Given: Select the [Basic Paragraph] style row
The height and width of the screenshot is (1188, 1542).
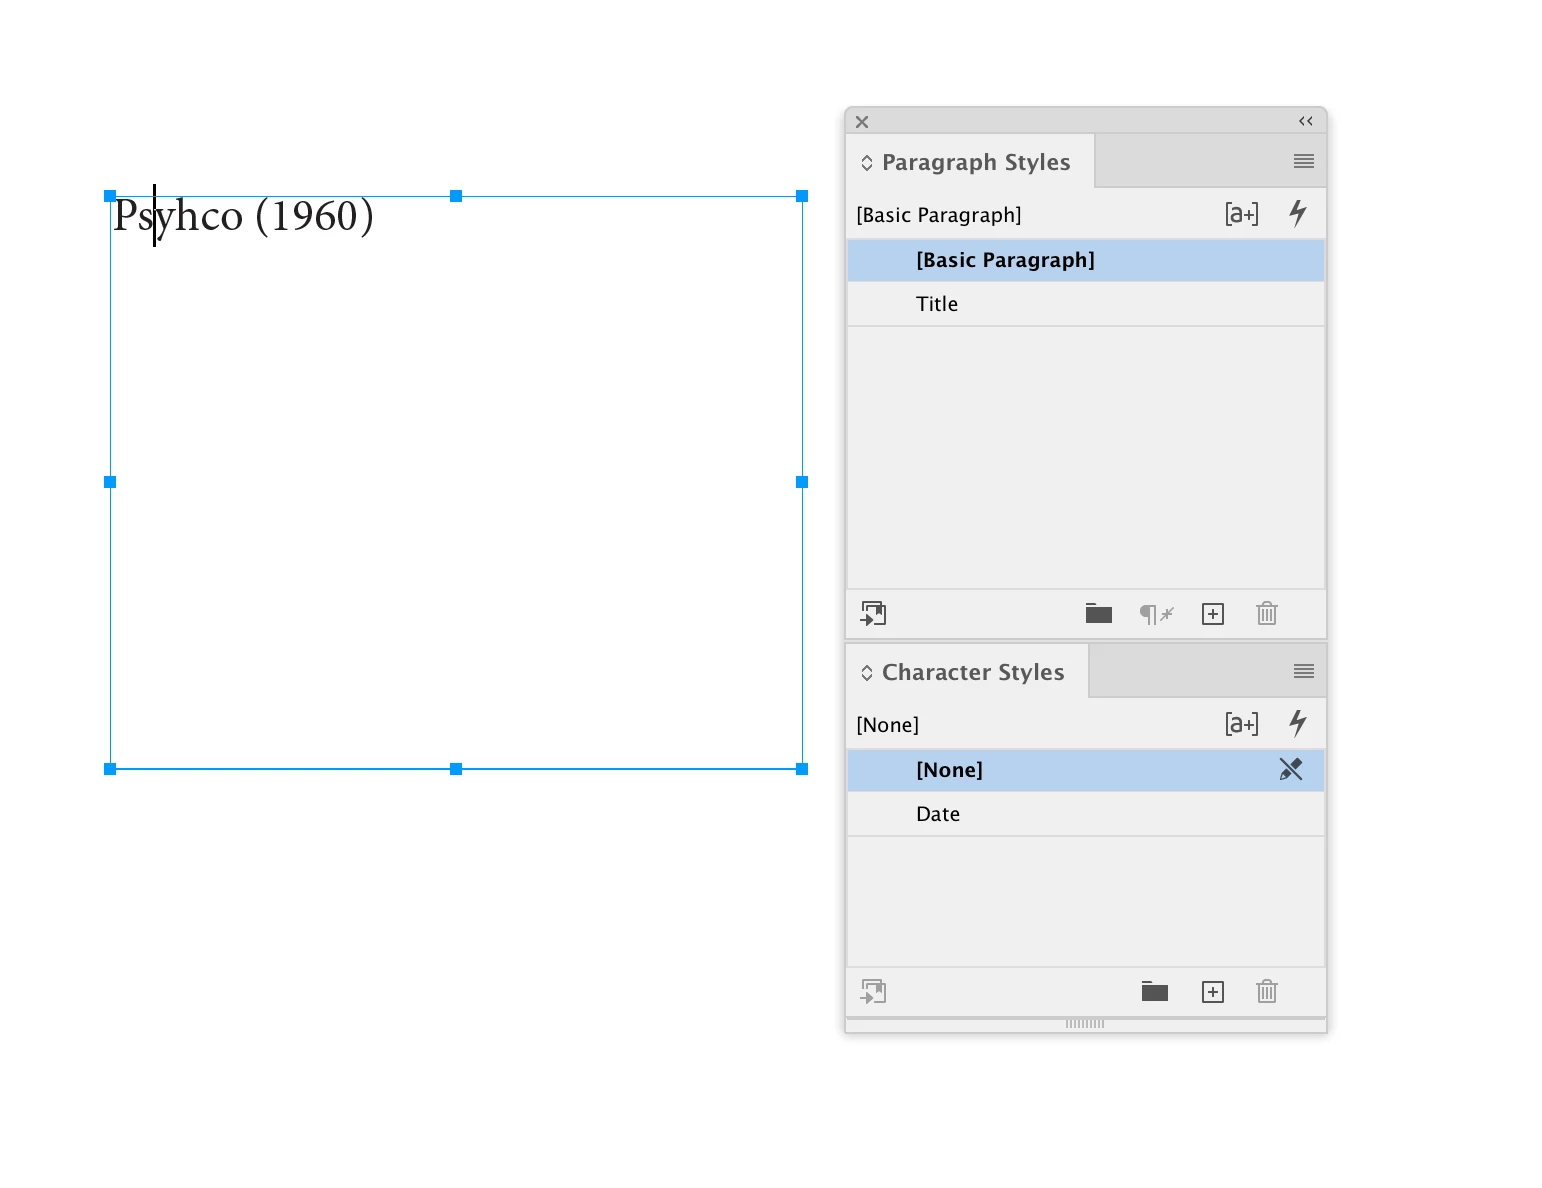Looking at the screenshot, I should tap(1086, 260).
